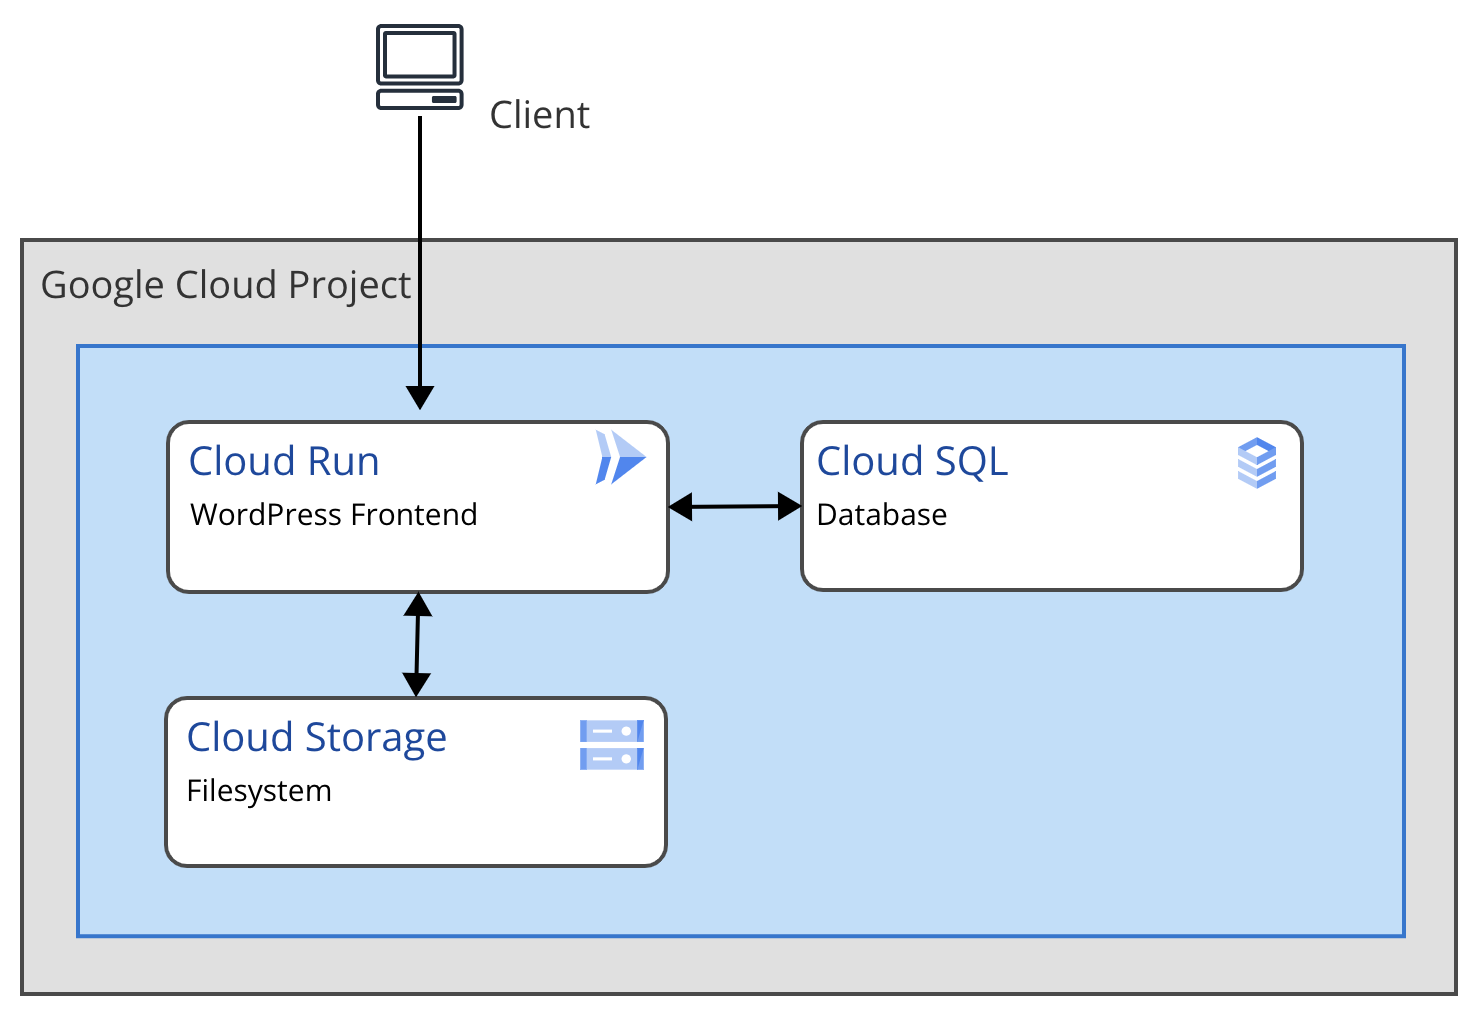Select the Database subtitle text

(x=882, y=514)
